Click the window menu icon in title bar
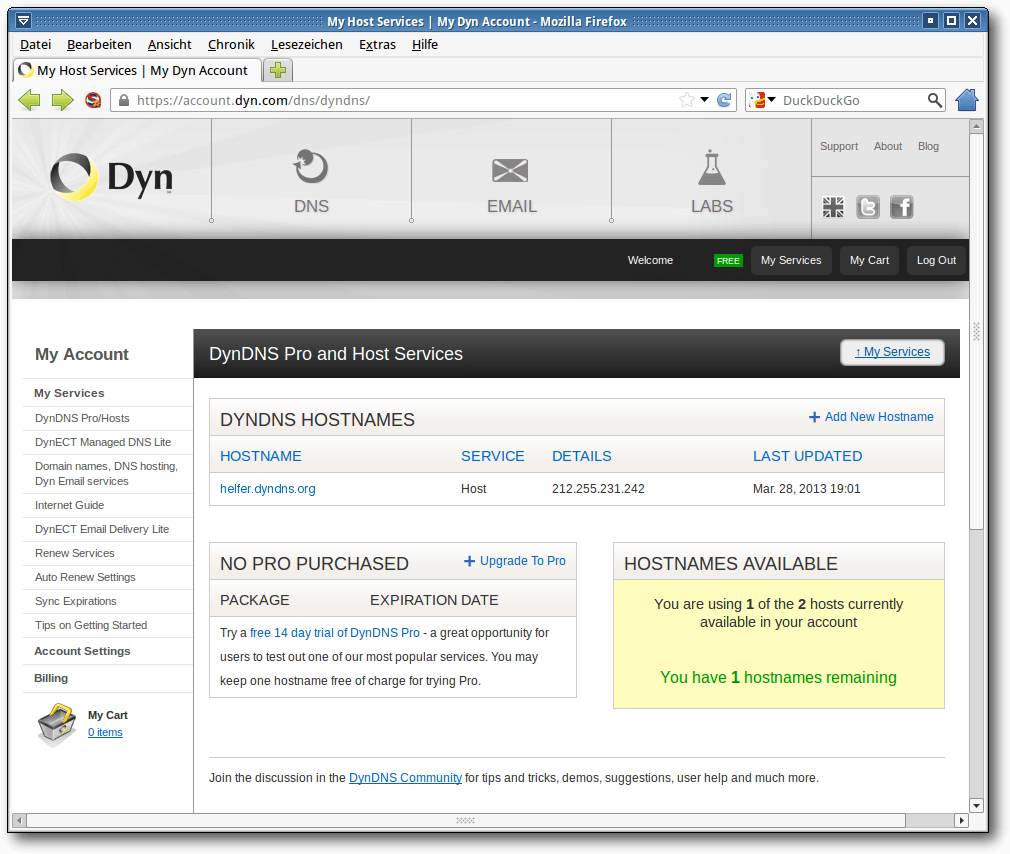The width and height of the screenshot is (1010, 854). coord(23,21)
